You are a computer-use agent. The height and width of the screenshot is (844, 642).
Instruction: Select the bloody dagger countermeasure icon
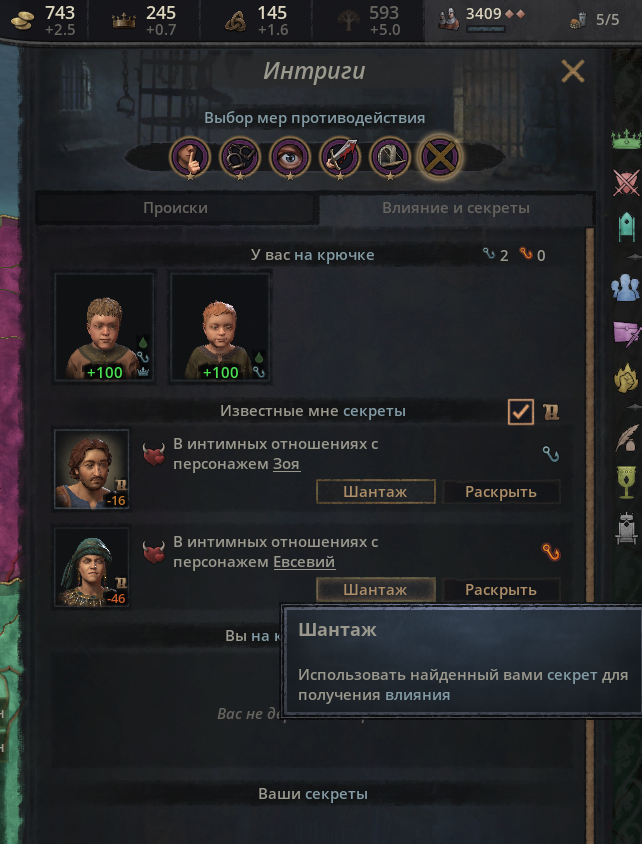pos(340,158)
